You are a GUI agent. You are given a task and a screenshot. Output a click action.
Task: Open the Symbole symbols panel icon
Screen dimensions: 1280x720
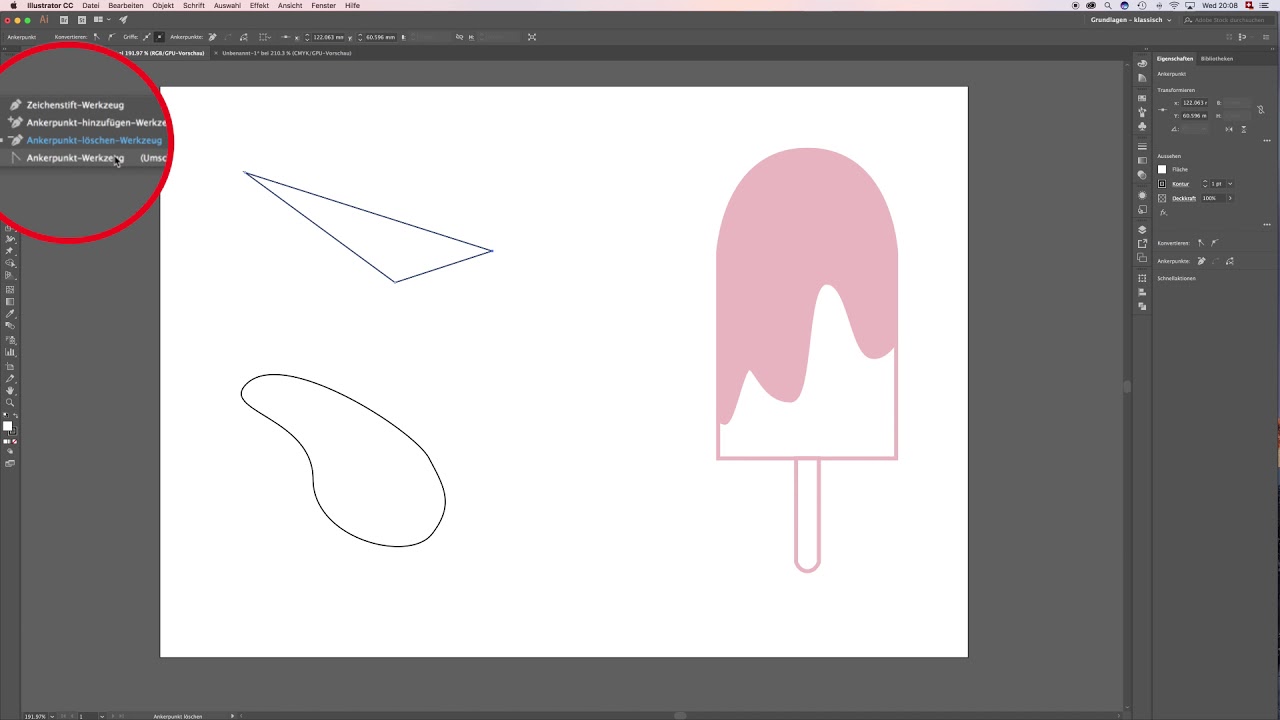pos(1142,127)
